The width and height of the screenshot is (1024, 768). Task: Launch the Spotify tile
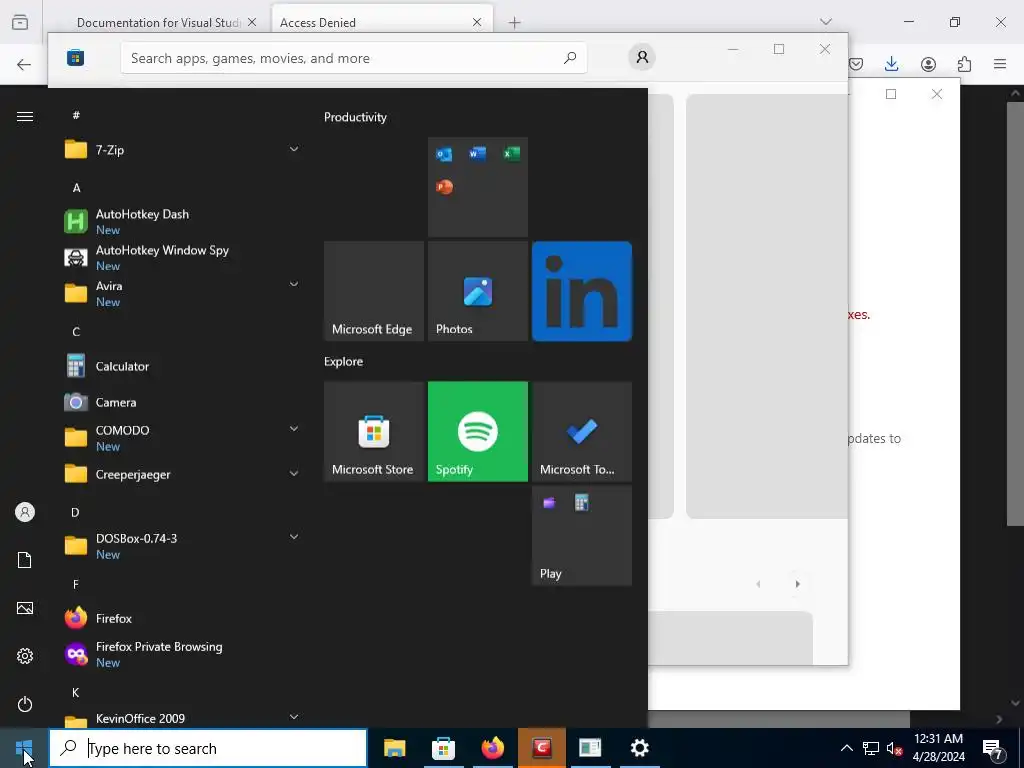click(x=477, y=431)
